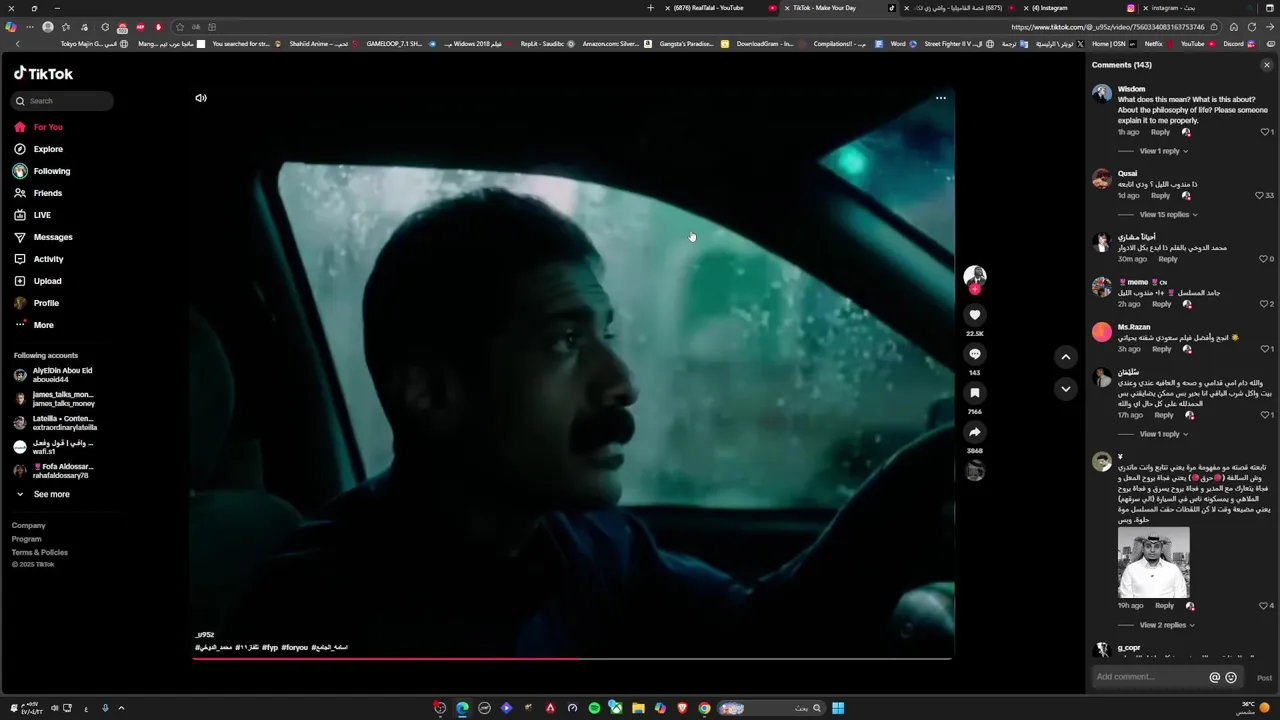Image resolution: width=1280 pixels, height=720 pixels.
Task: Like Qusai's comment with 33 likes
Action: pyautogui.click(x=1260, y=195)
